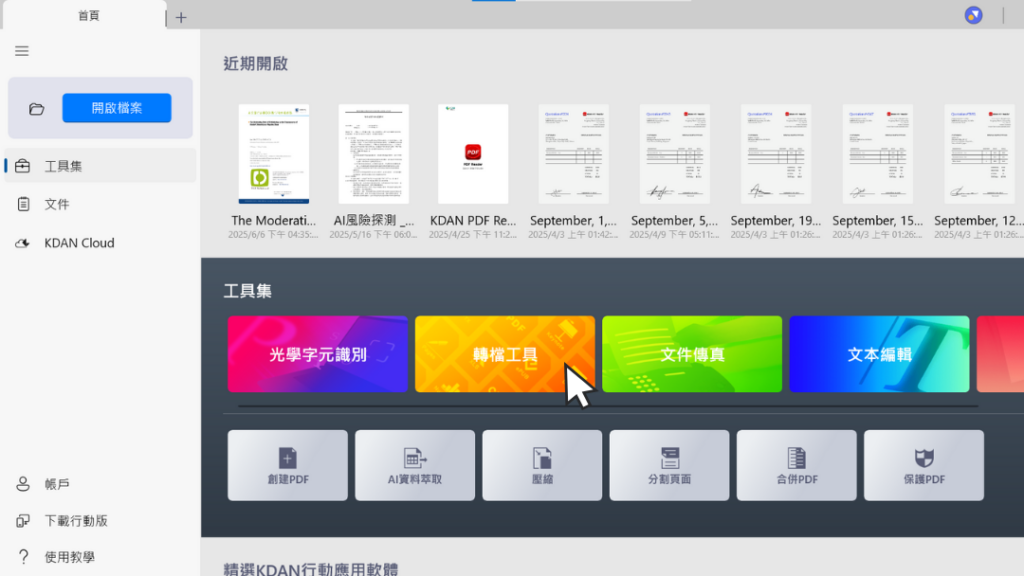The image size is (1024, 576).
Task: Open 'AI風險探測' recent file thumbnail
Action: [374, 154]
